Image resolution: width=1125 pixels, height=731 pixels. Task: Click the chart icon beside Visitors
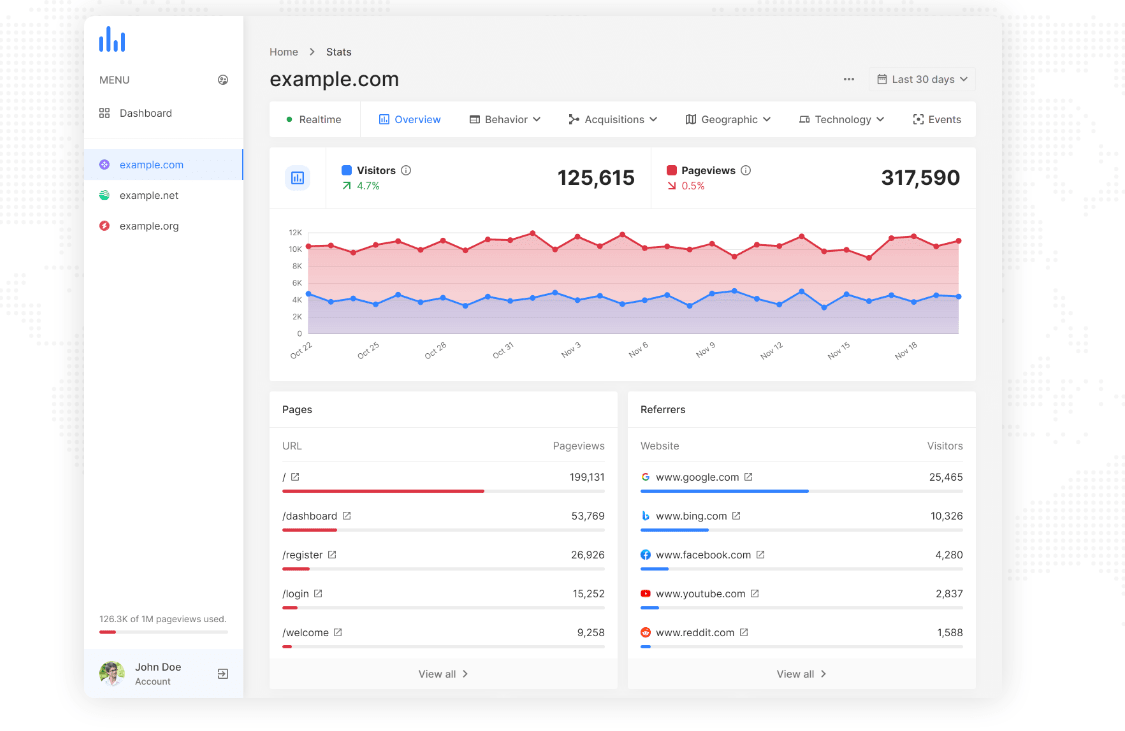[x=297, y=178]
